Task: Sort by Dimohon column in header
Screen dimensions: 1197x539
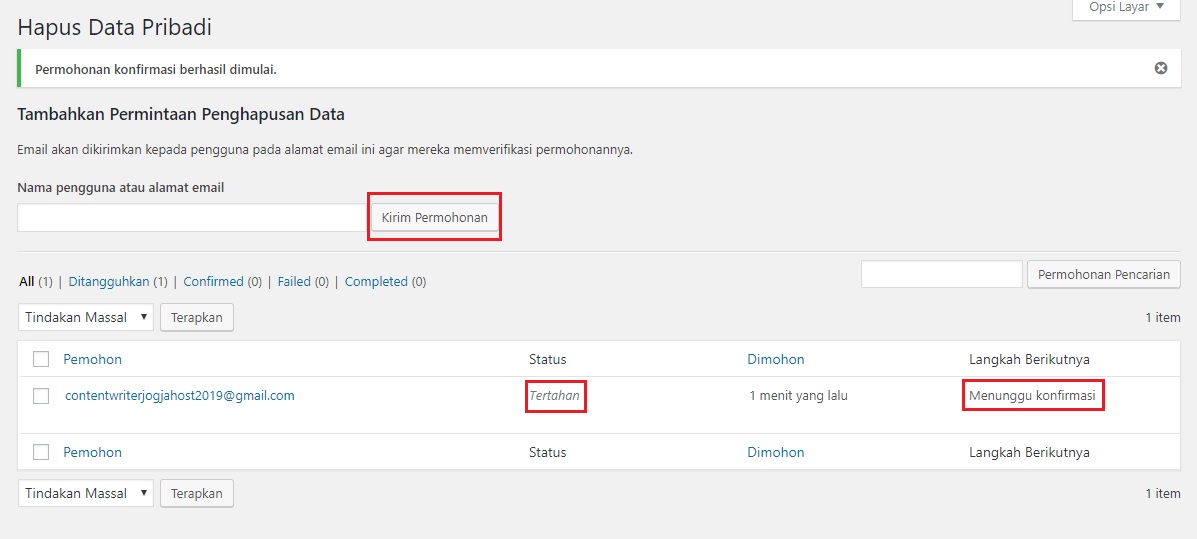Action: (775, 359)
